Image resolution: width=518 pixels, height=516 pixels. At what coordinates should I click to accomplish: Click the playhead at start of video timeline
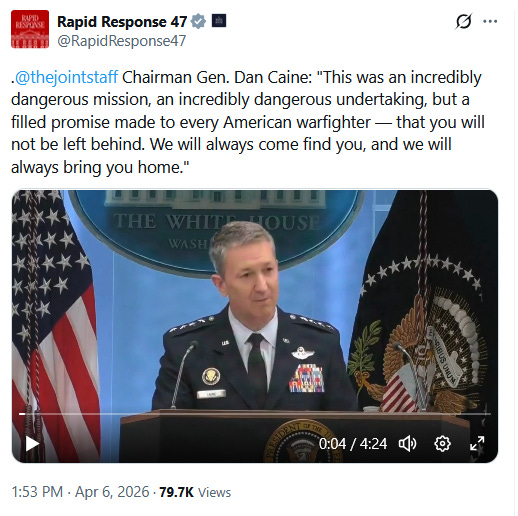coord(22,414)
